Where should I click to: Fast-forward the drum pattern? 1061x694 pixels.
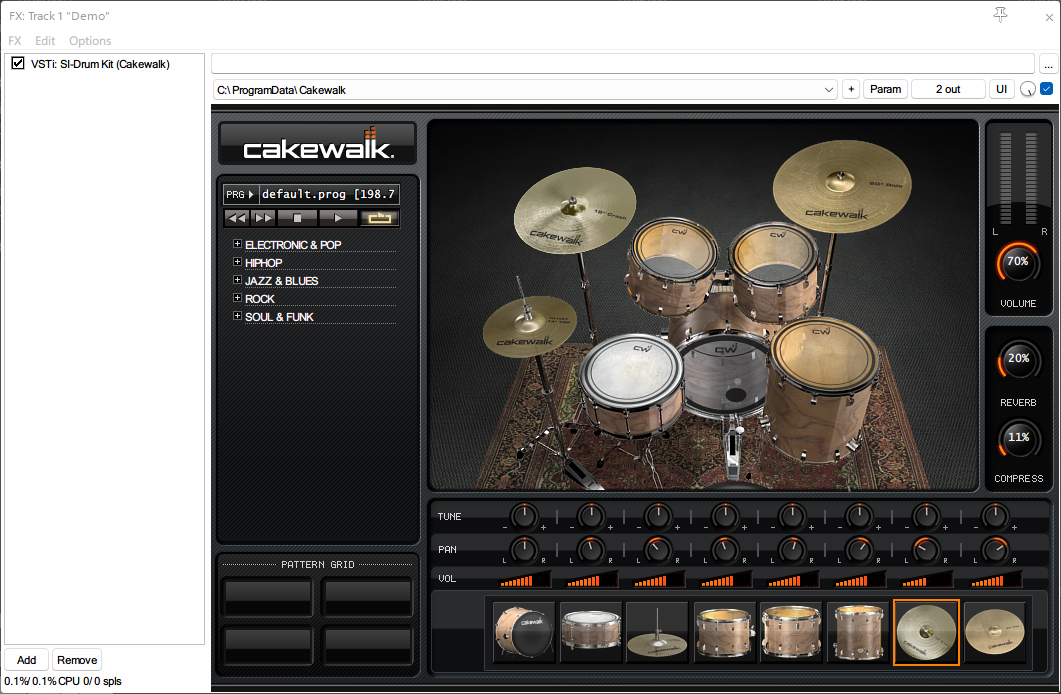coord(263,218)
